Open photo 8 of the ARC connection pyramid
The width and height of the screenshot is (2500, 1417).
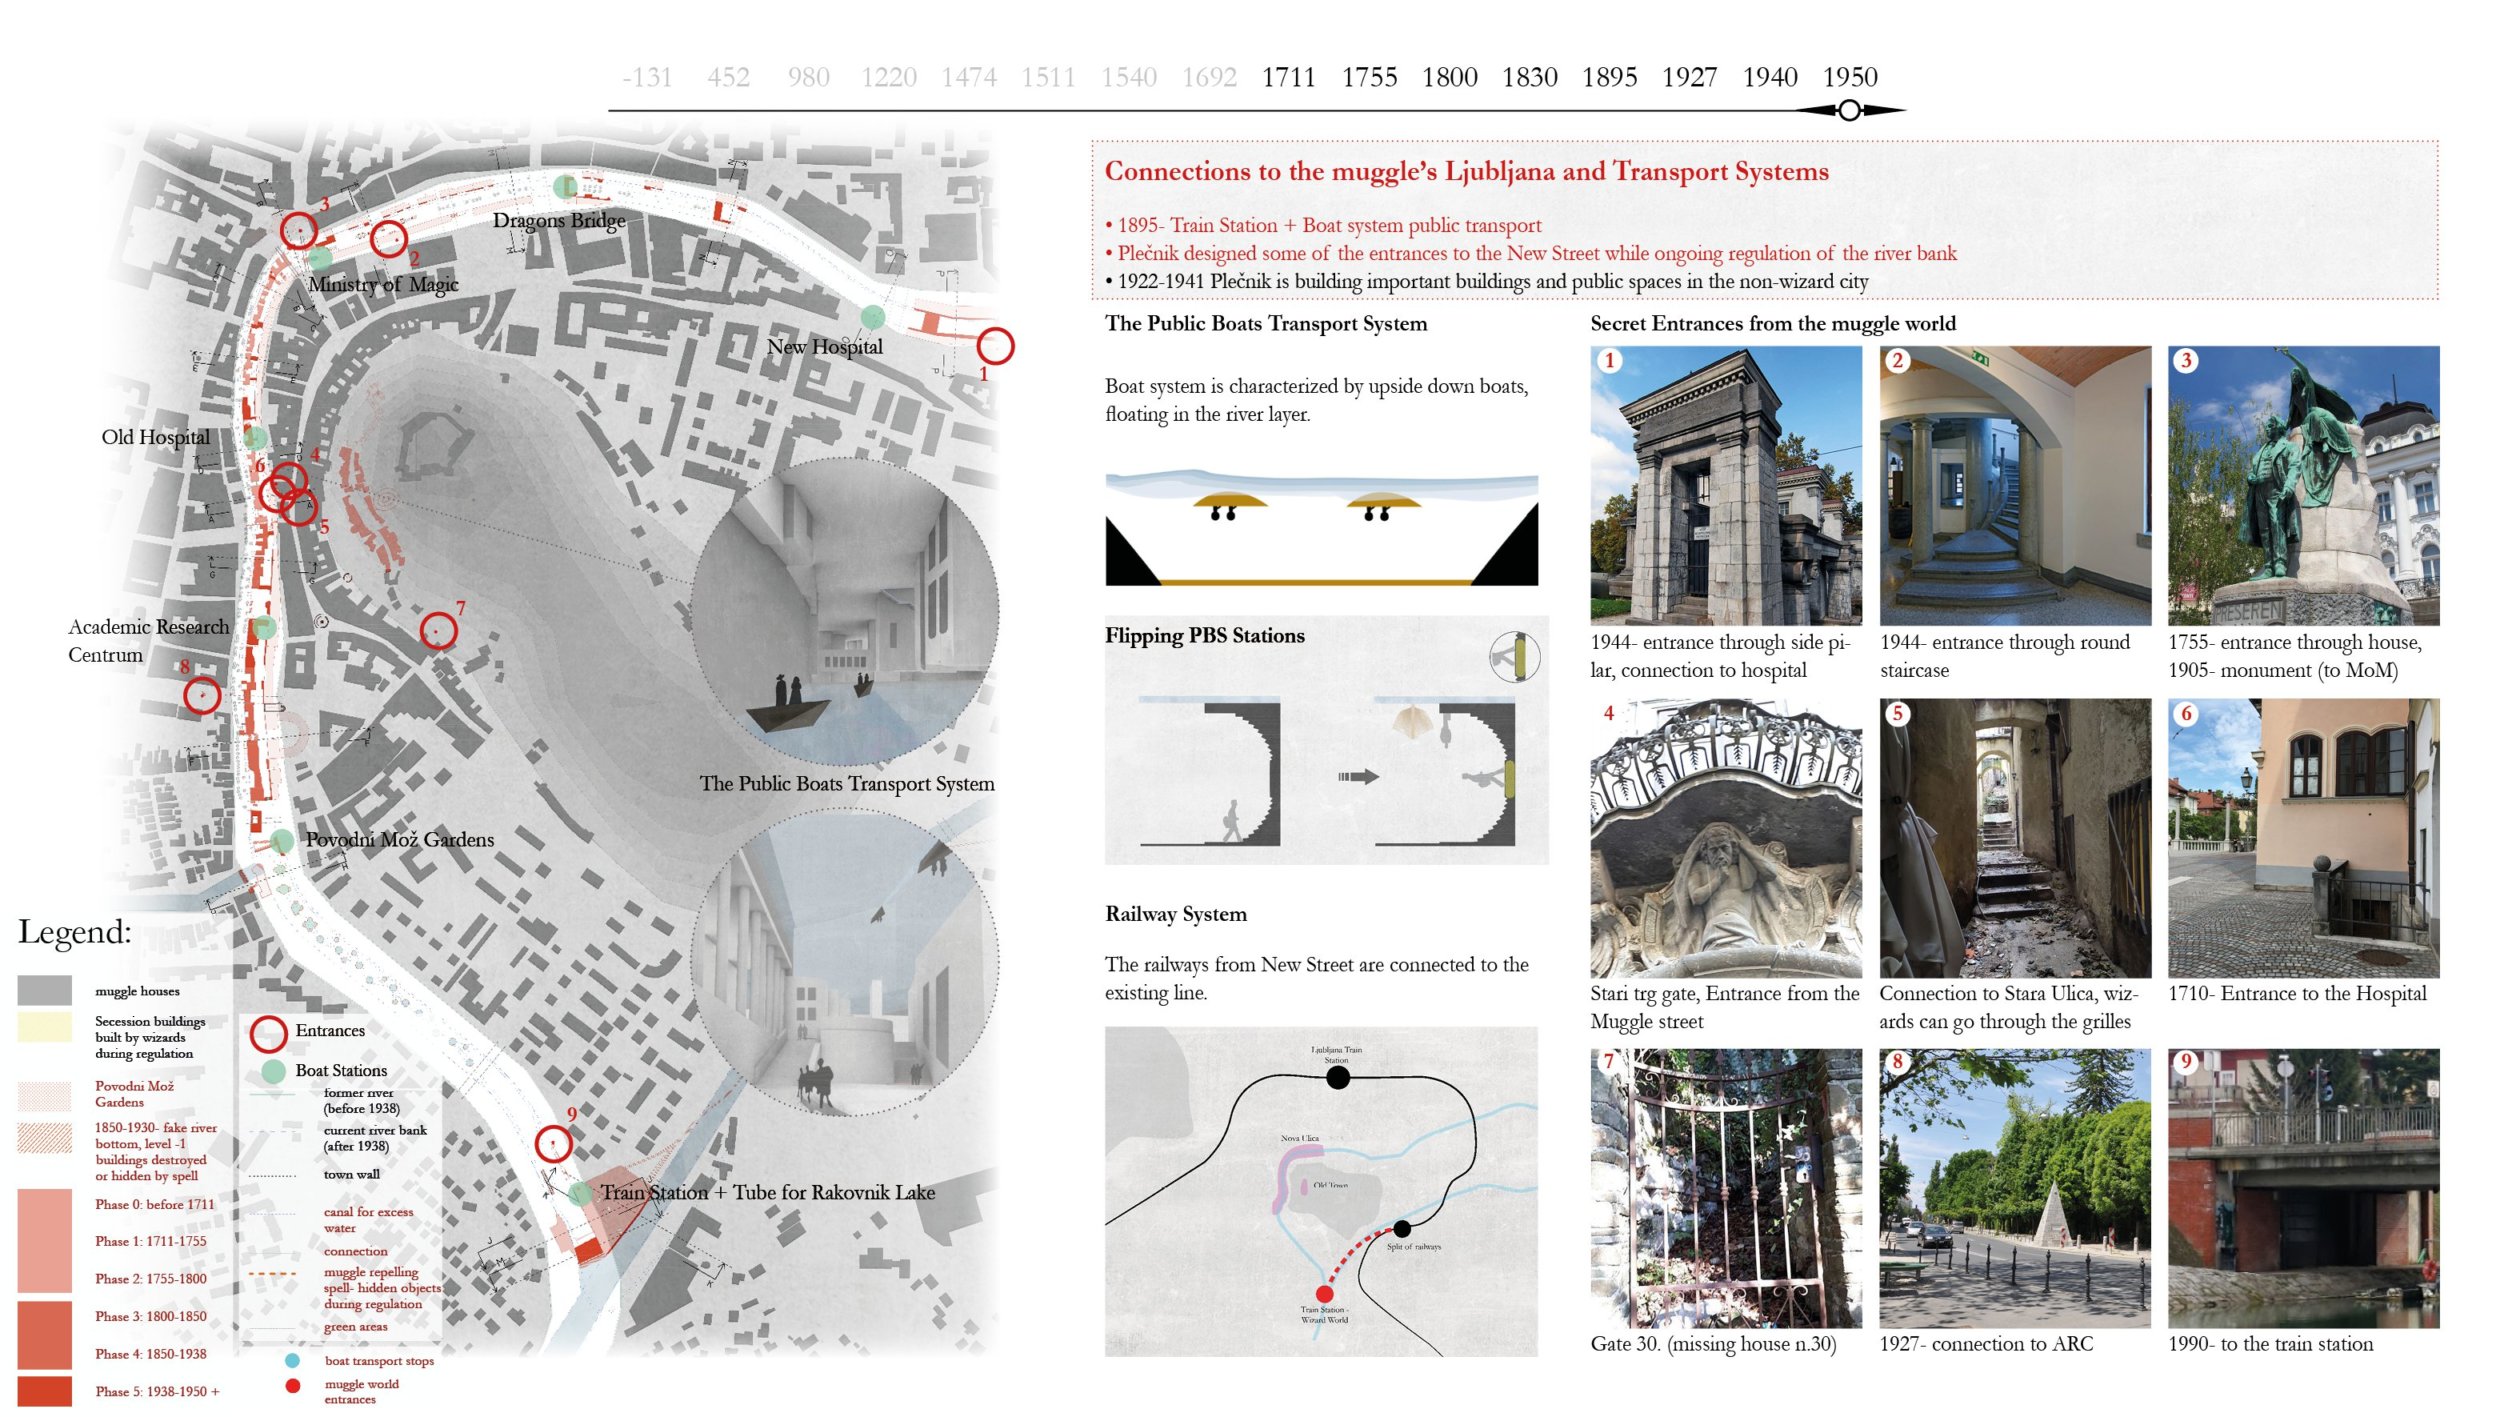(x=2015, y=1188)
